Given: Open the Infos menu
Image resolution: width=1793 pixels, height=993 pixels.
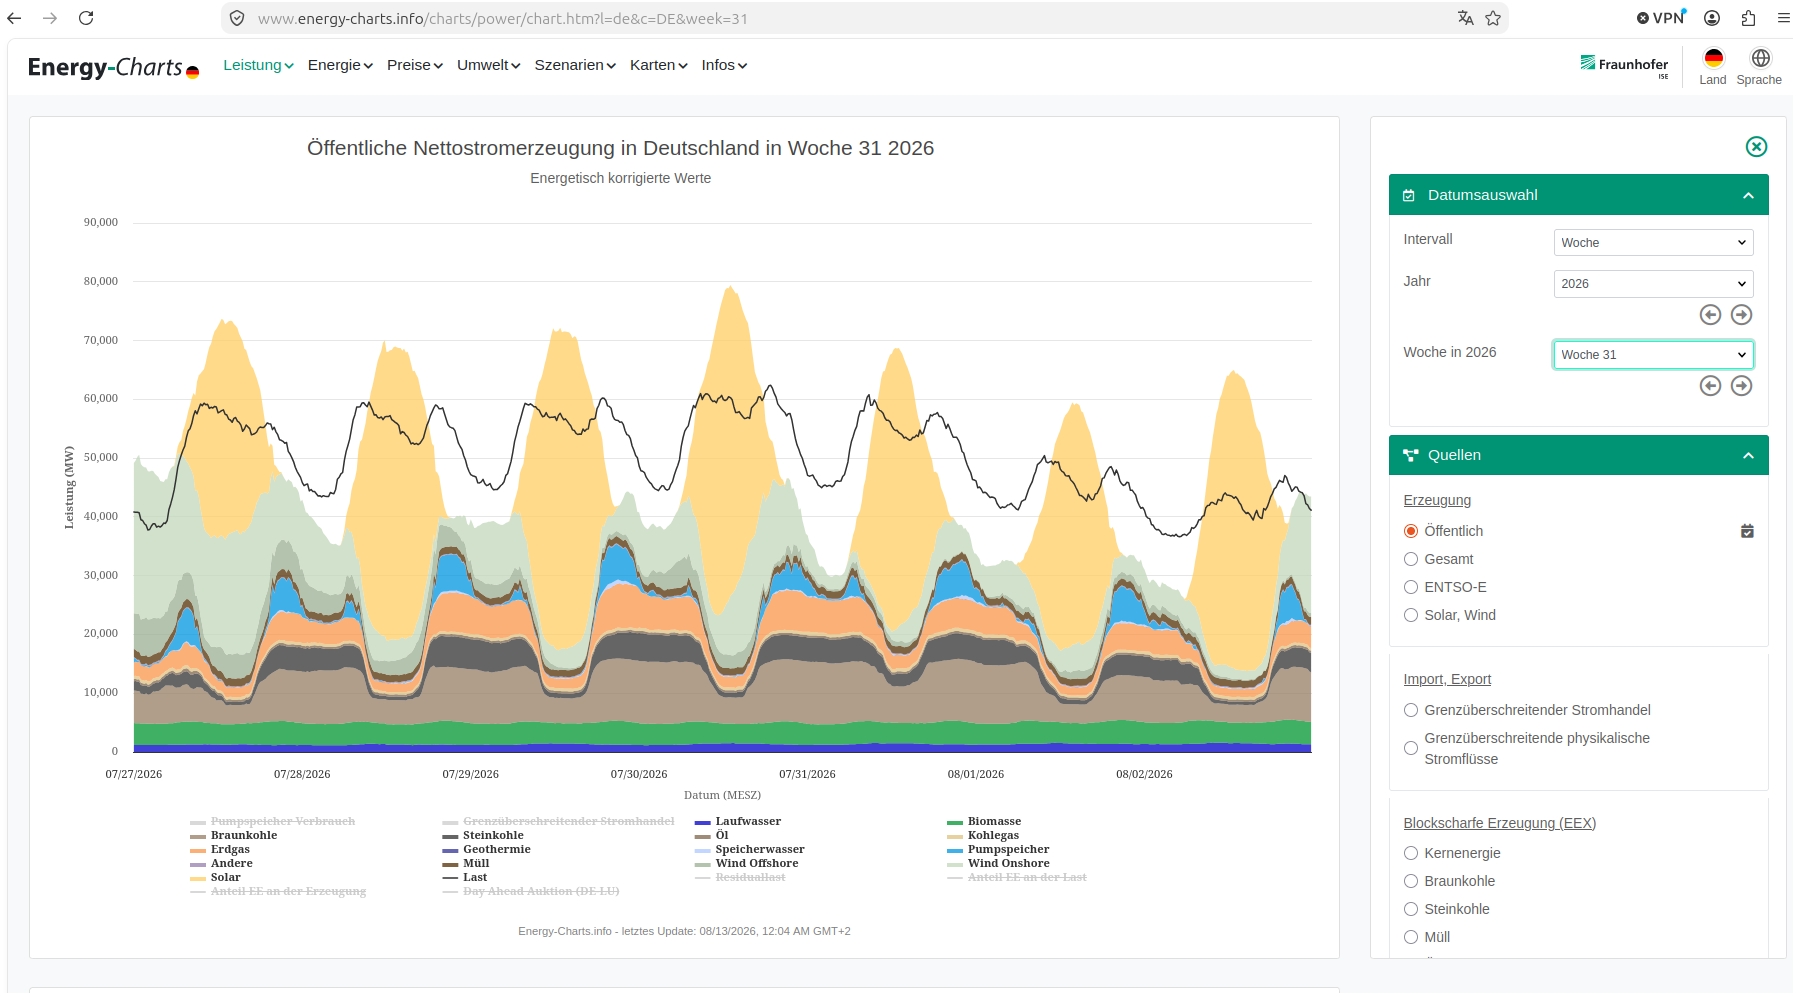Looking at the screenshot, I should (x=724, y=65).
